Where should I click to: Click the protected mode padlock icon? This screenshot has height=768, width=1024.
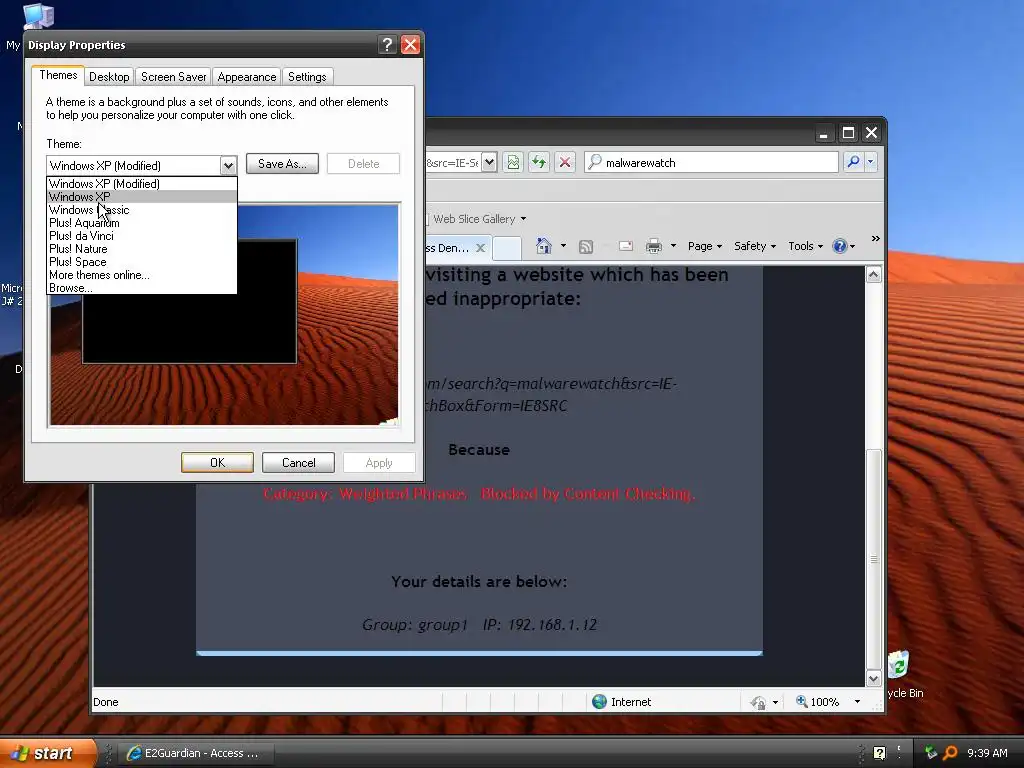click(758, 702)
